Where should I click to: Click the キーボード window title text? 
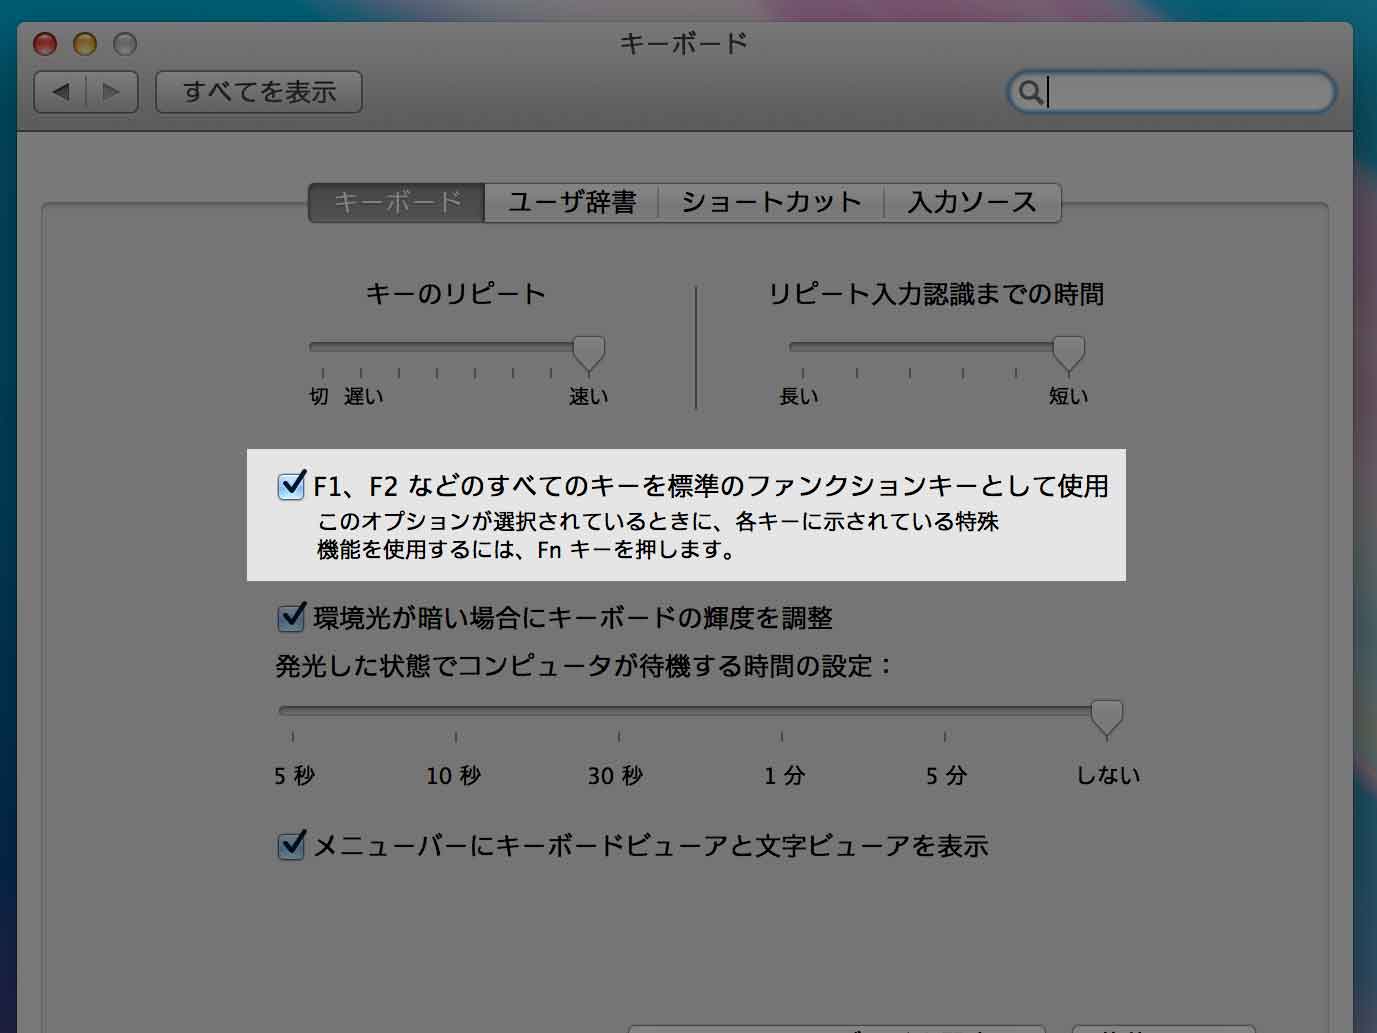pos(684,43)
